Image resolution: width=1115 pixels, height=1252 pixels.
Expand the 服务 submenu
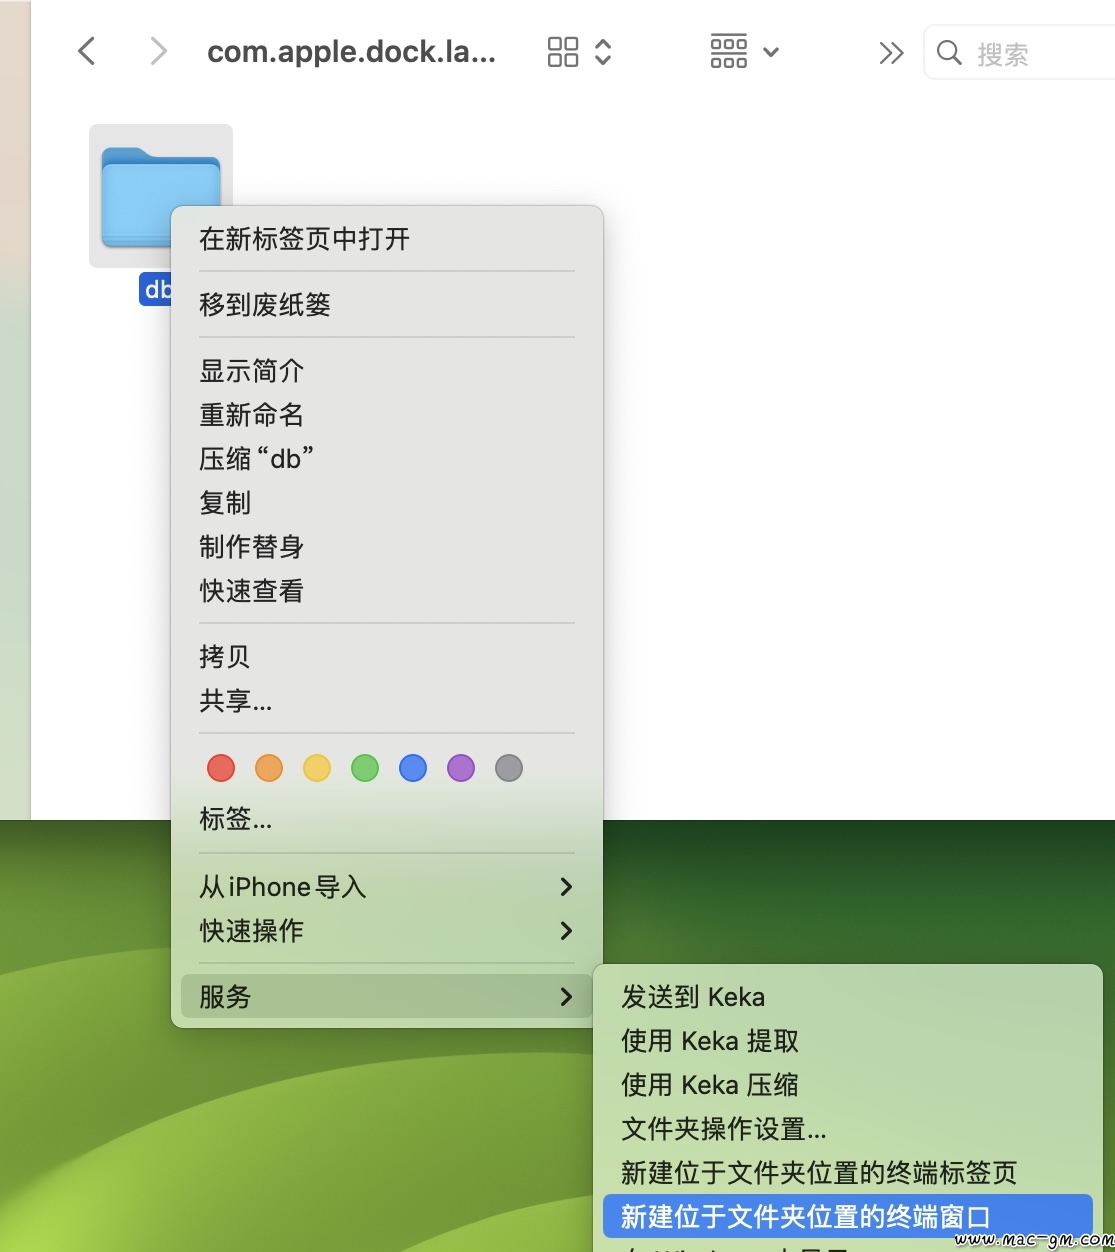(387, 997)
